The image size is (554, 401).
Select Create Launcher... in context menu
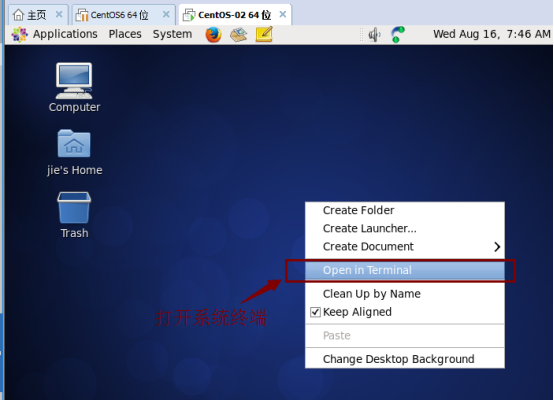[405, 229]
